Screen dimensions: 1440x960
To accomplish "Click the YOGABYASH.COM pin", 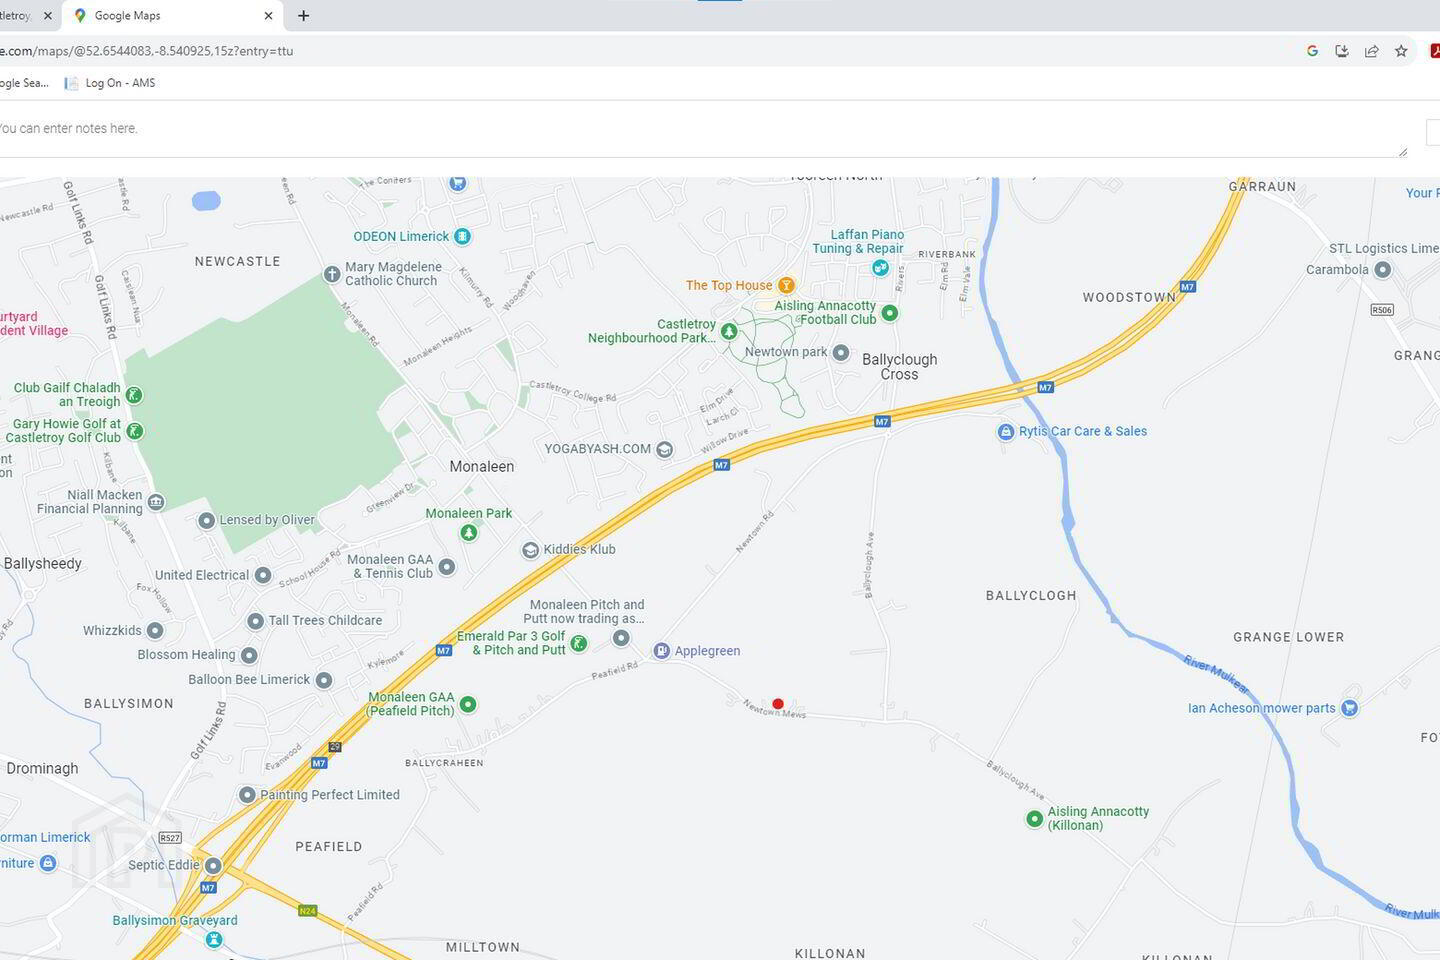I will tap(665, 450).
